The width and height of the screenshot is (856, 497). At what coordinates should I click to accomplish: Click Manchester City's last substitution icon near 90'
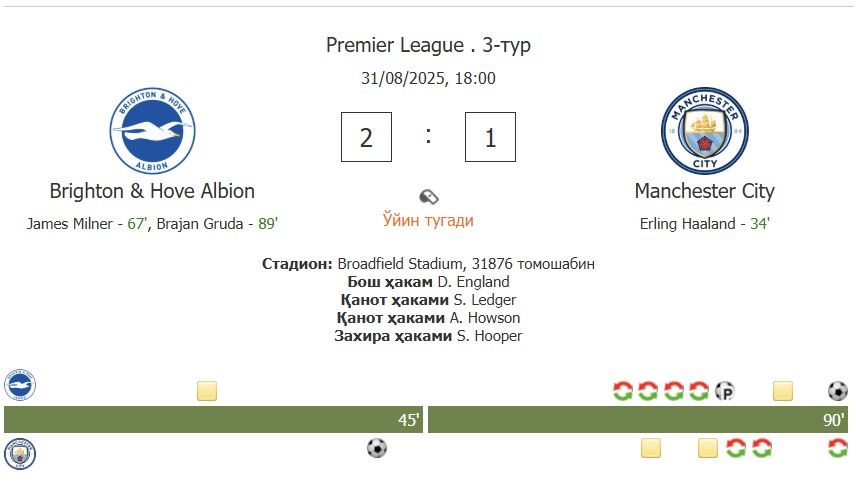click(x=837, y=448)
